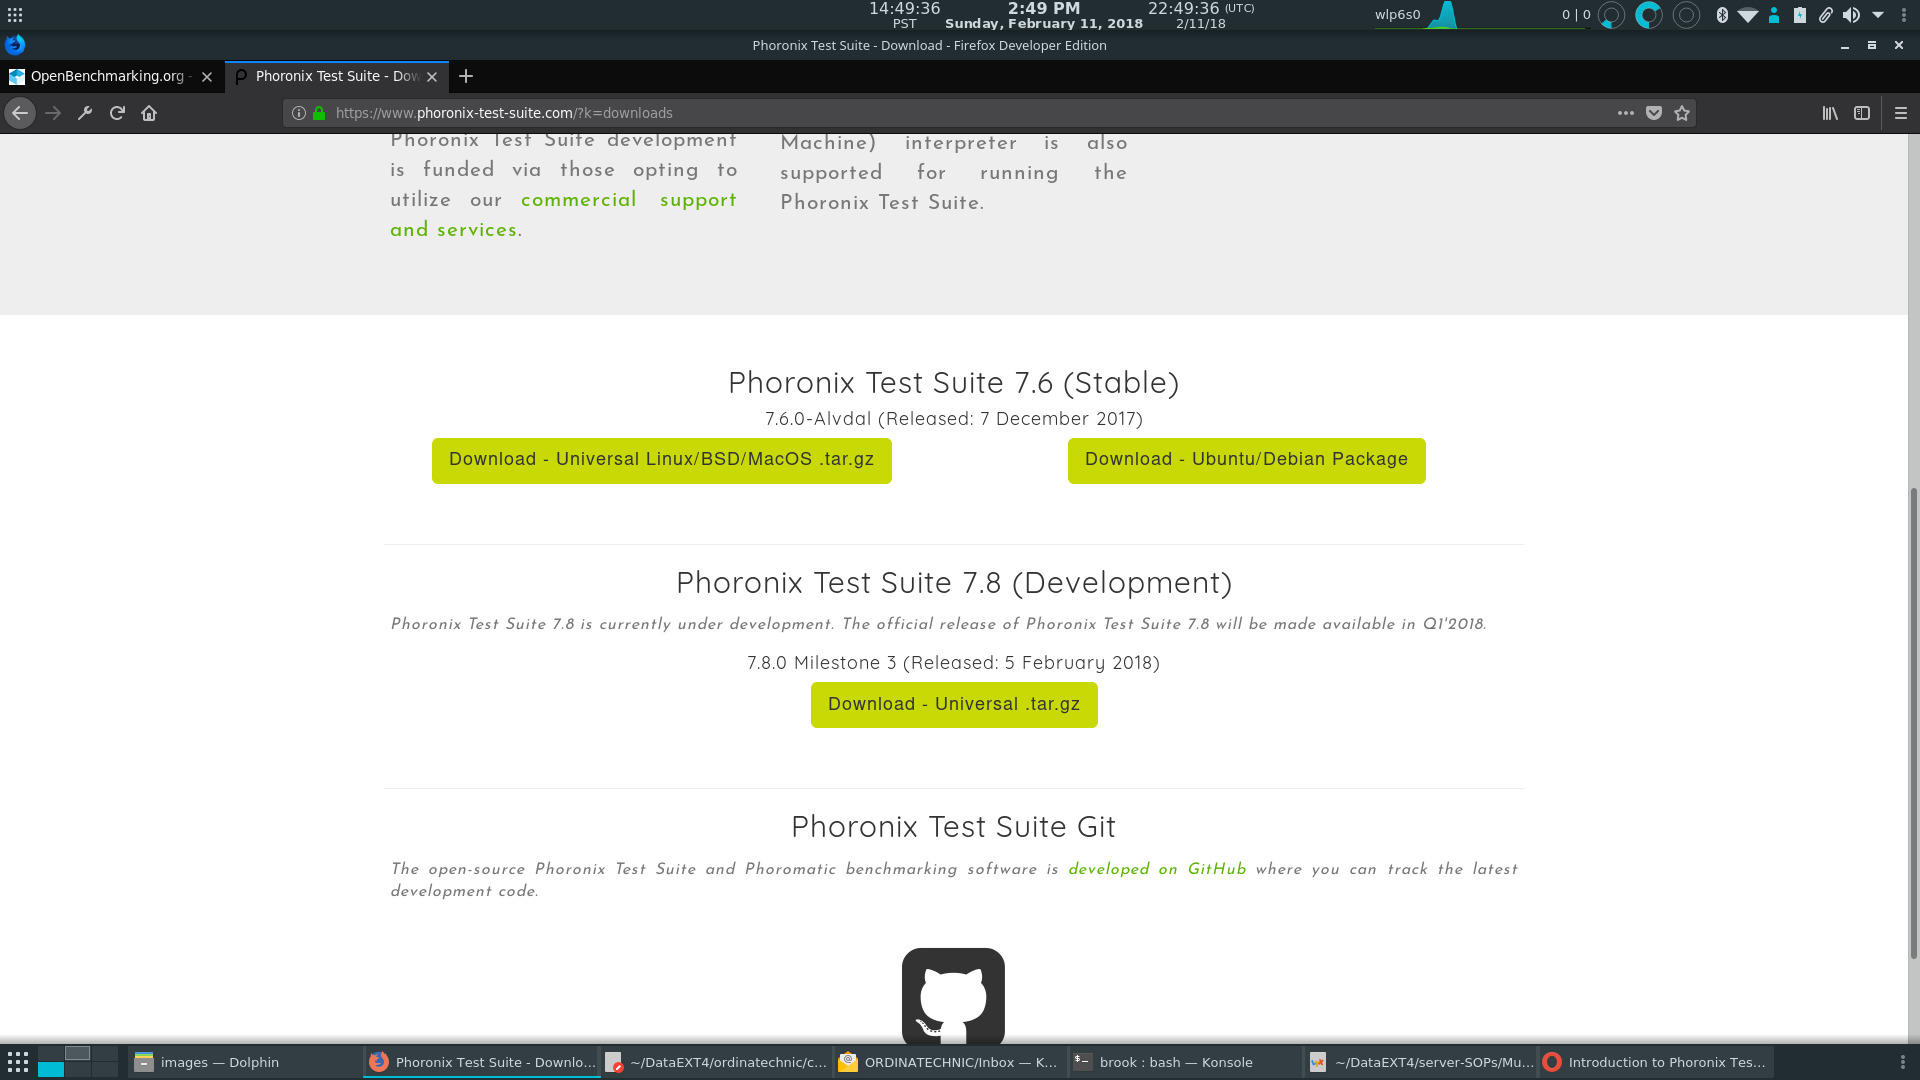Go back using the browser back arrow
This screenshot has width=1920, height=1080.
click(20, 113)
